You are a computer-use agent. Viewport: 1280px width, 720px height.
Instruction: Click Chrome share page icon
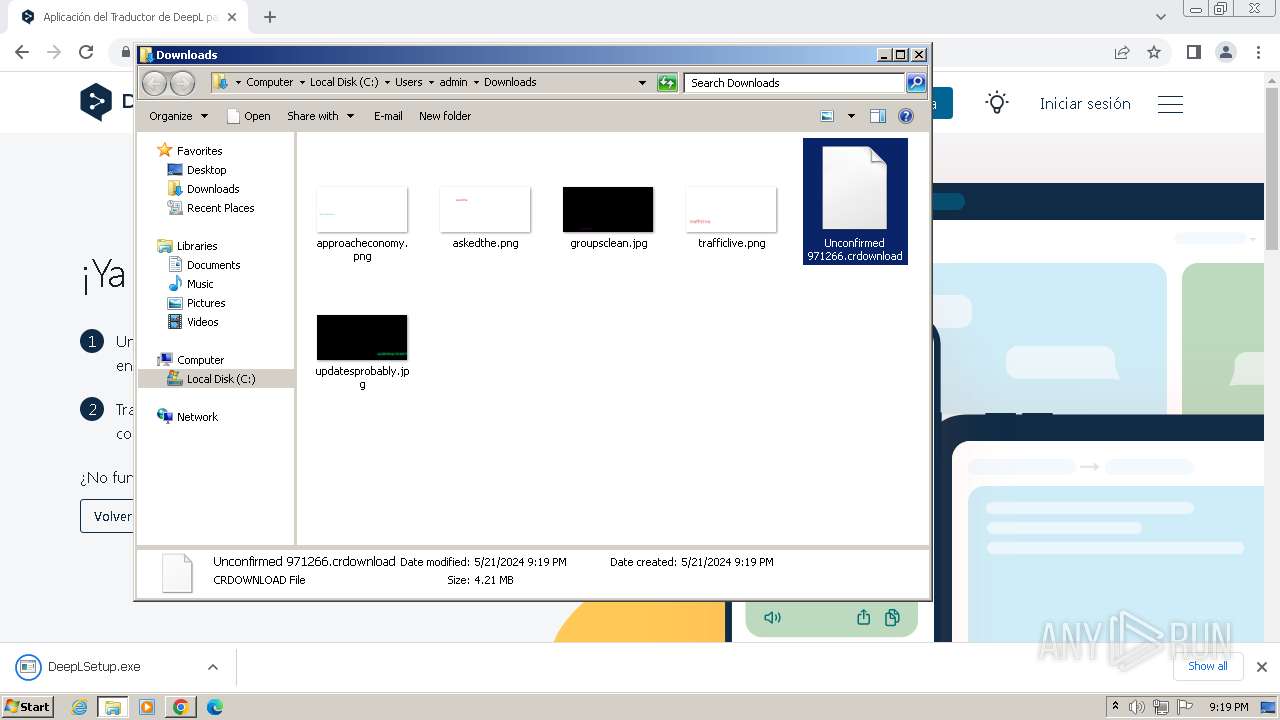[x=1122, y=52]
